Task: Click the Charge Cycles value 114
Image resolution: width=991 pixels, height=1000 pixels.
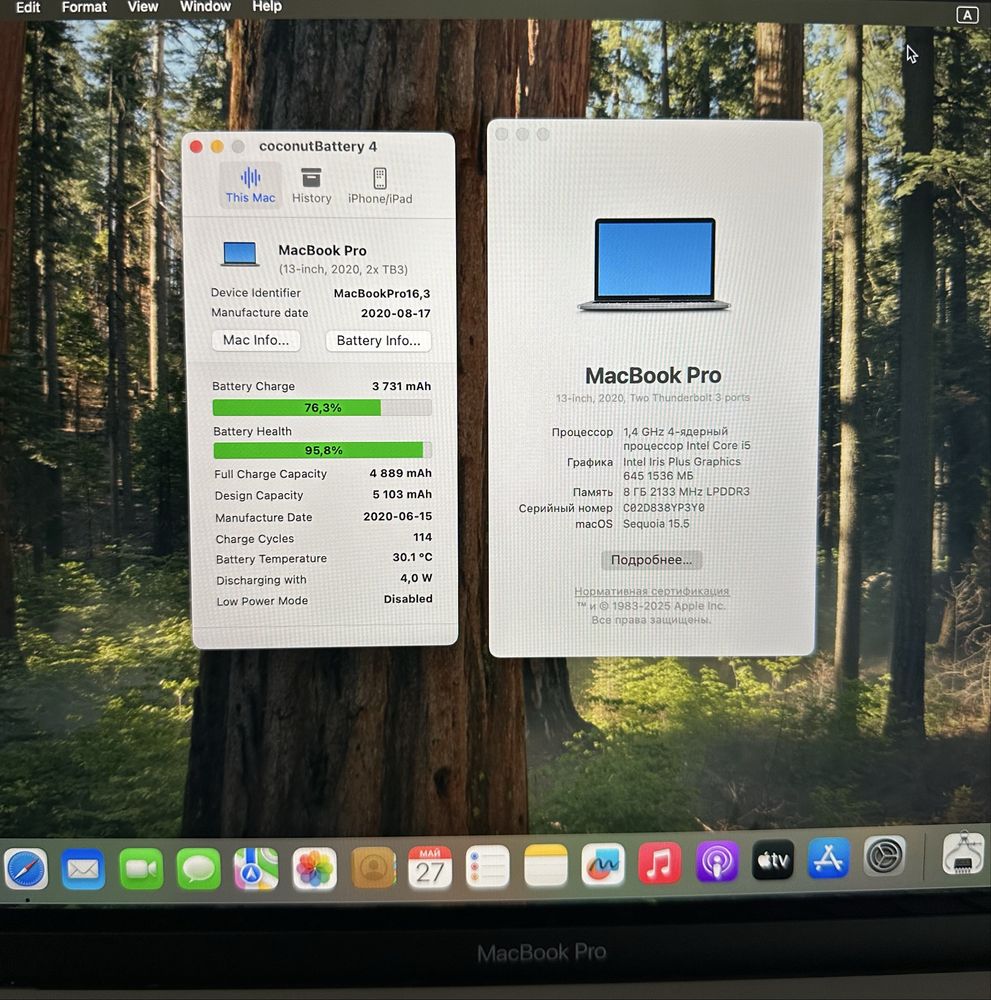Action: 422,537
